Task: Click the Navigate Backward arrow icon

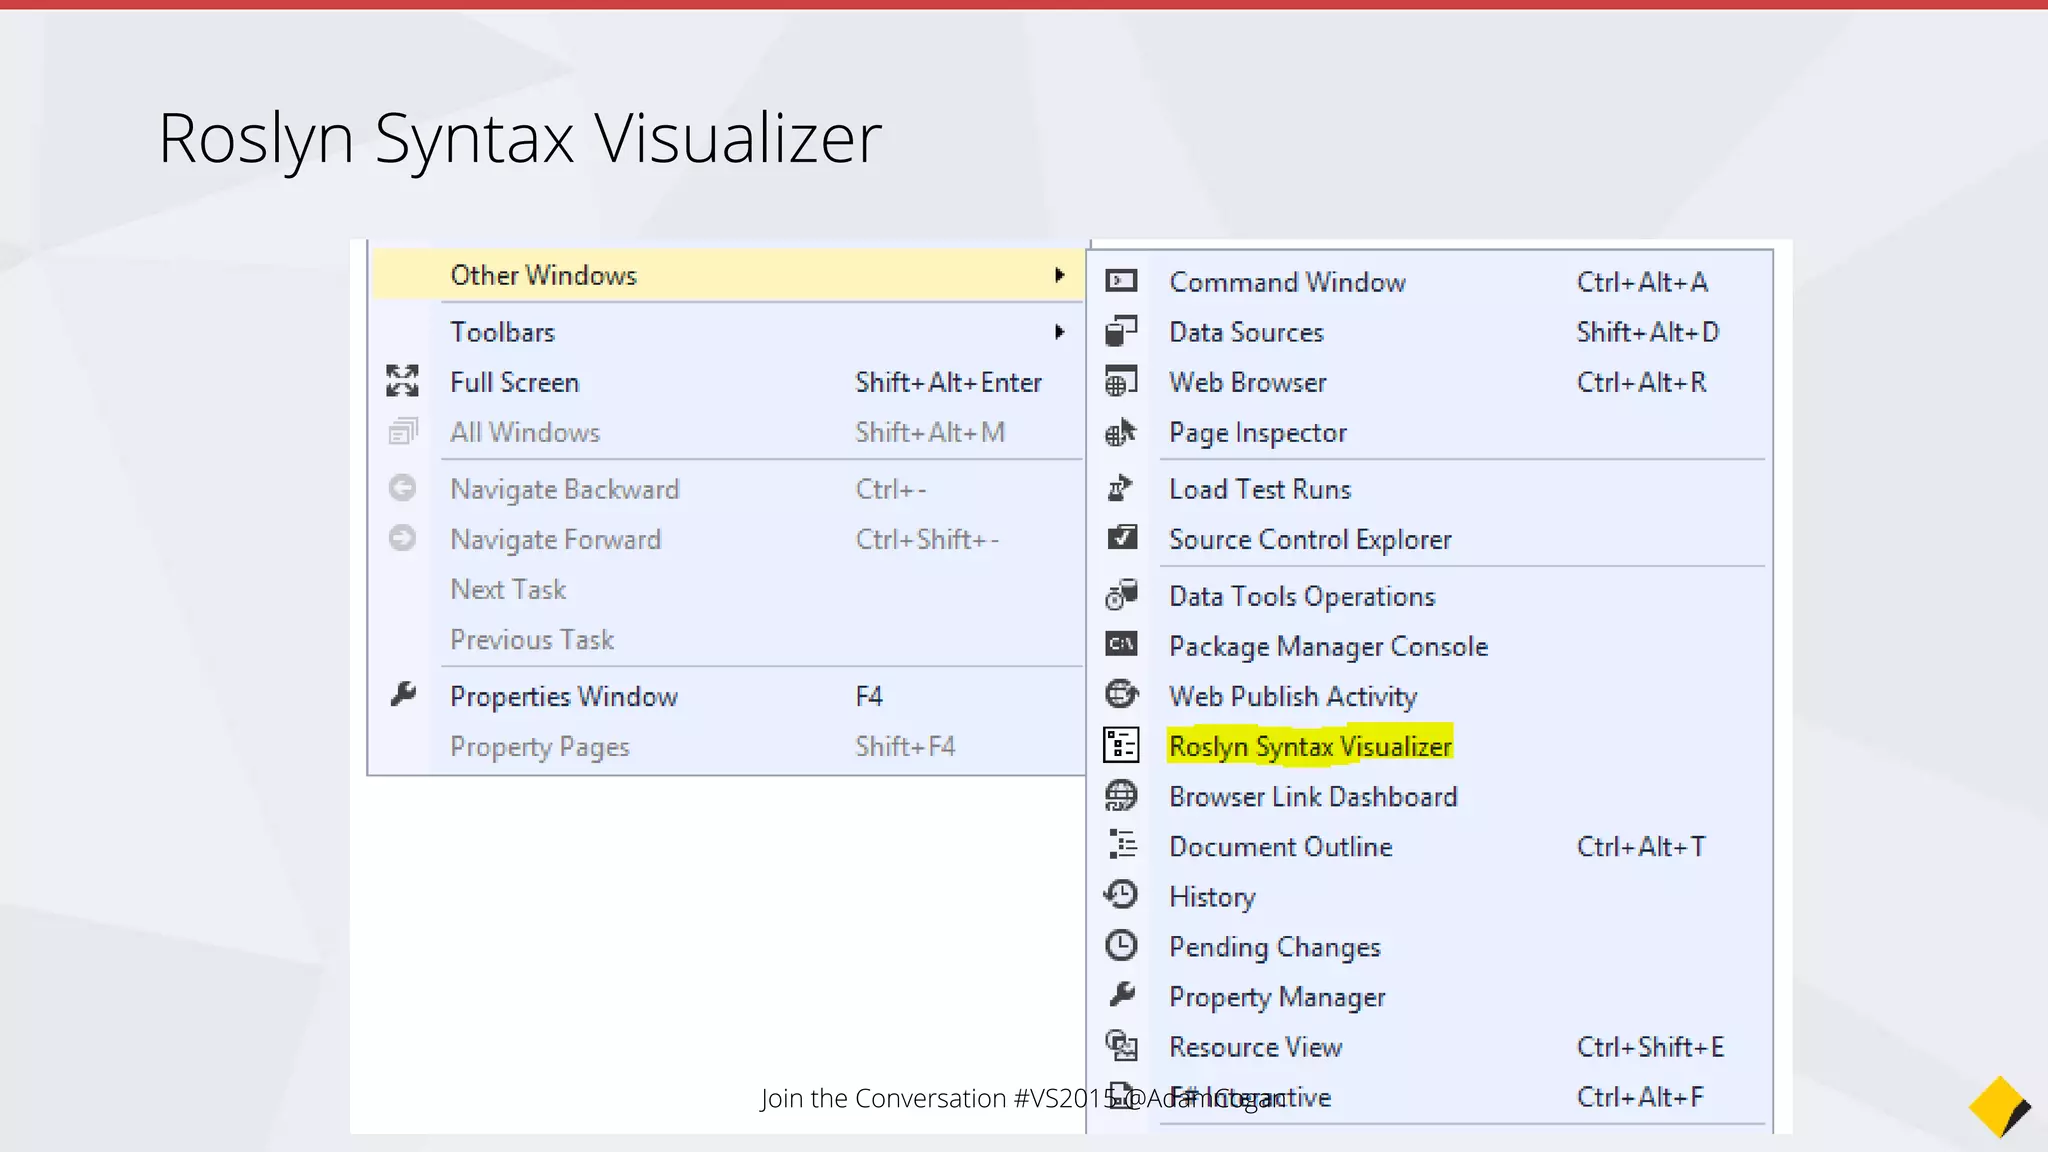Action: tap(402, 488)
